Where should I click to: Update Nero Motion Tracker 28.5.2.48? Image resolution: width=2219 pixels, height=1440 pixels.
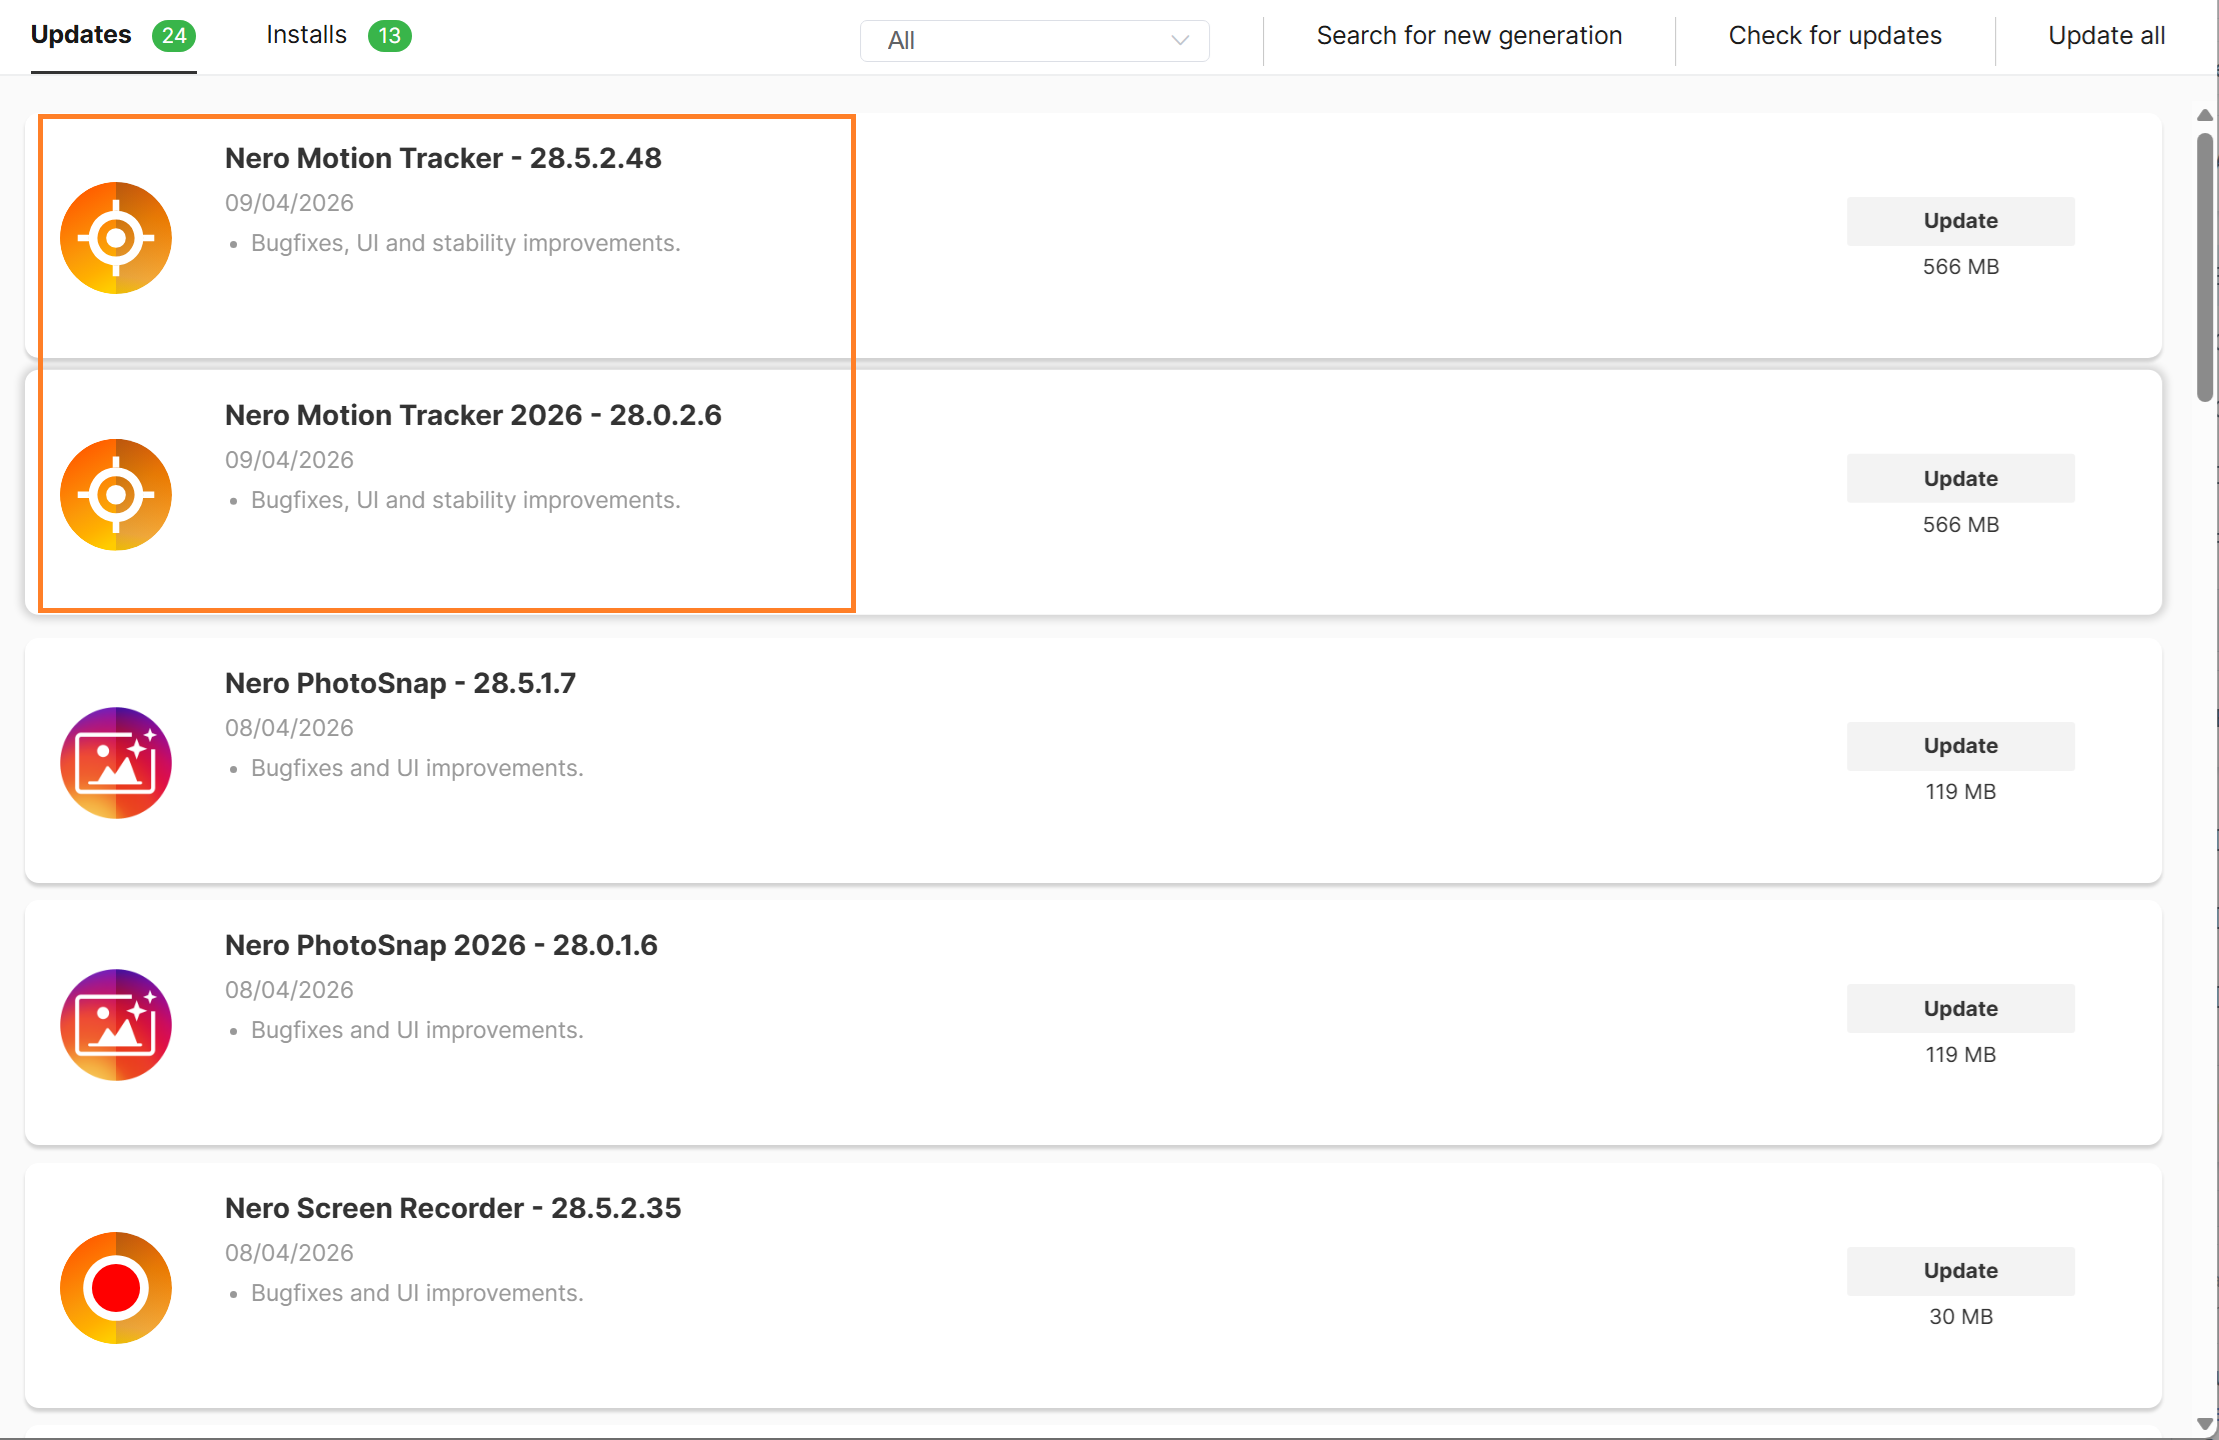(x=1960, y=221)
